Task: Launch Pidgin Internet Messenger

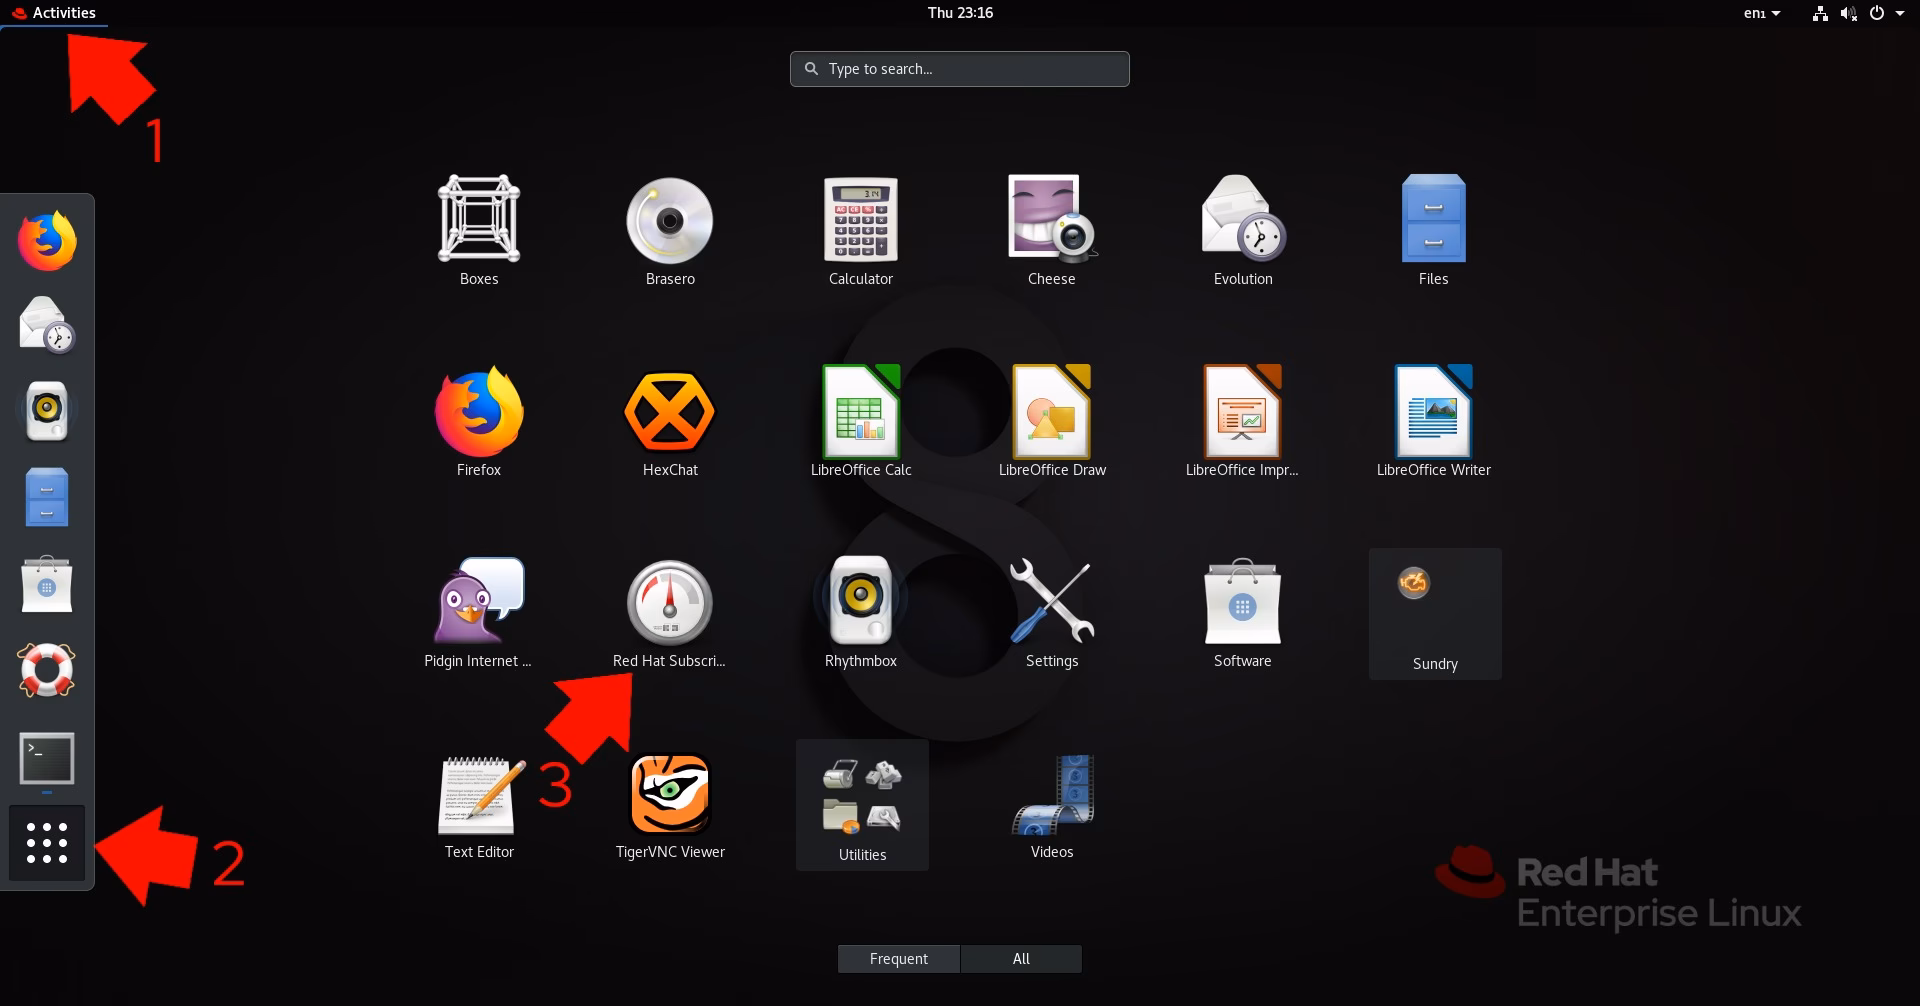Action: coord(478,602)
